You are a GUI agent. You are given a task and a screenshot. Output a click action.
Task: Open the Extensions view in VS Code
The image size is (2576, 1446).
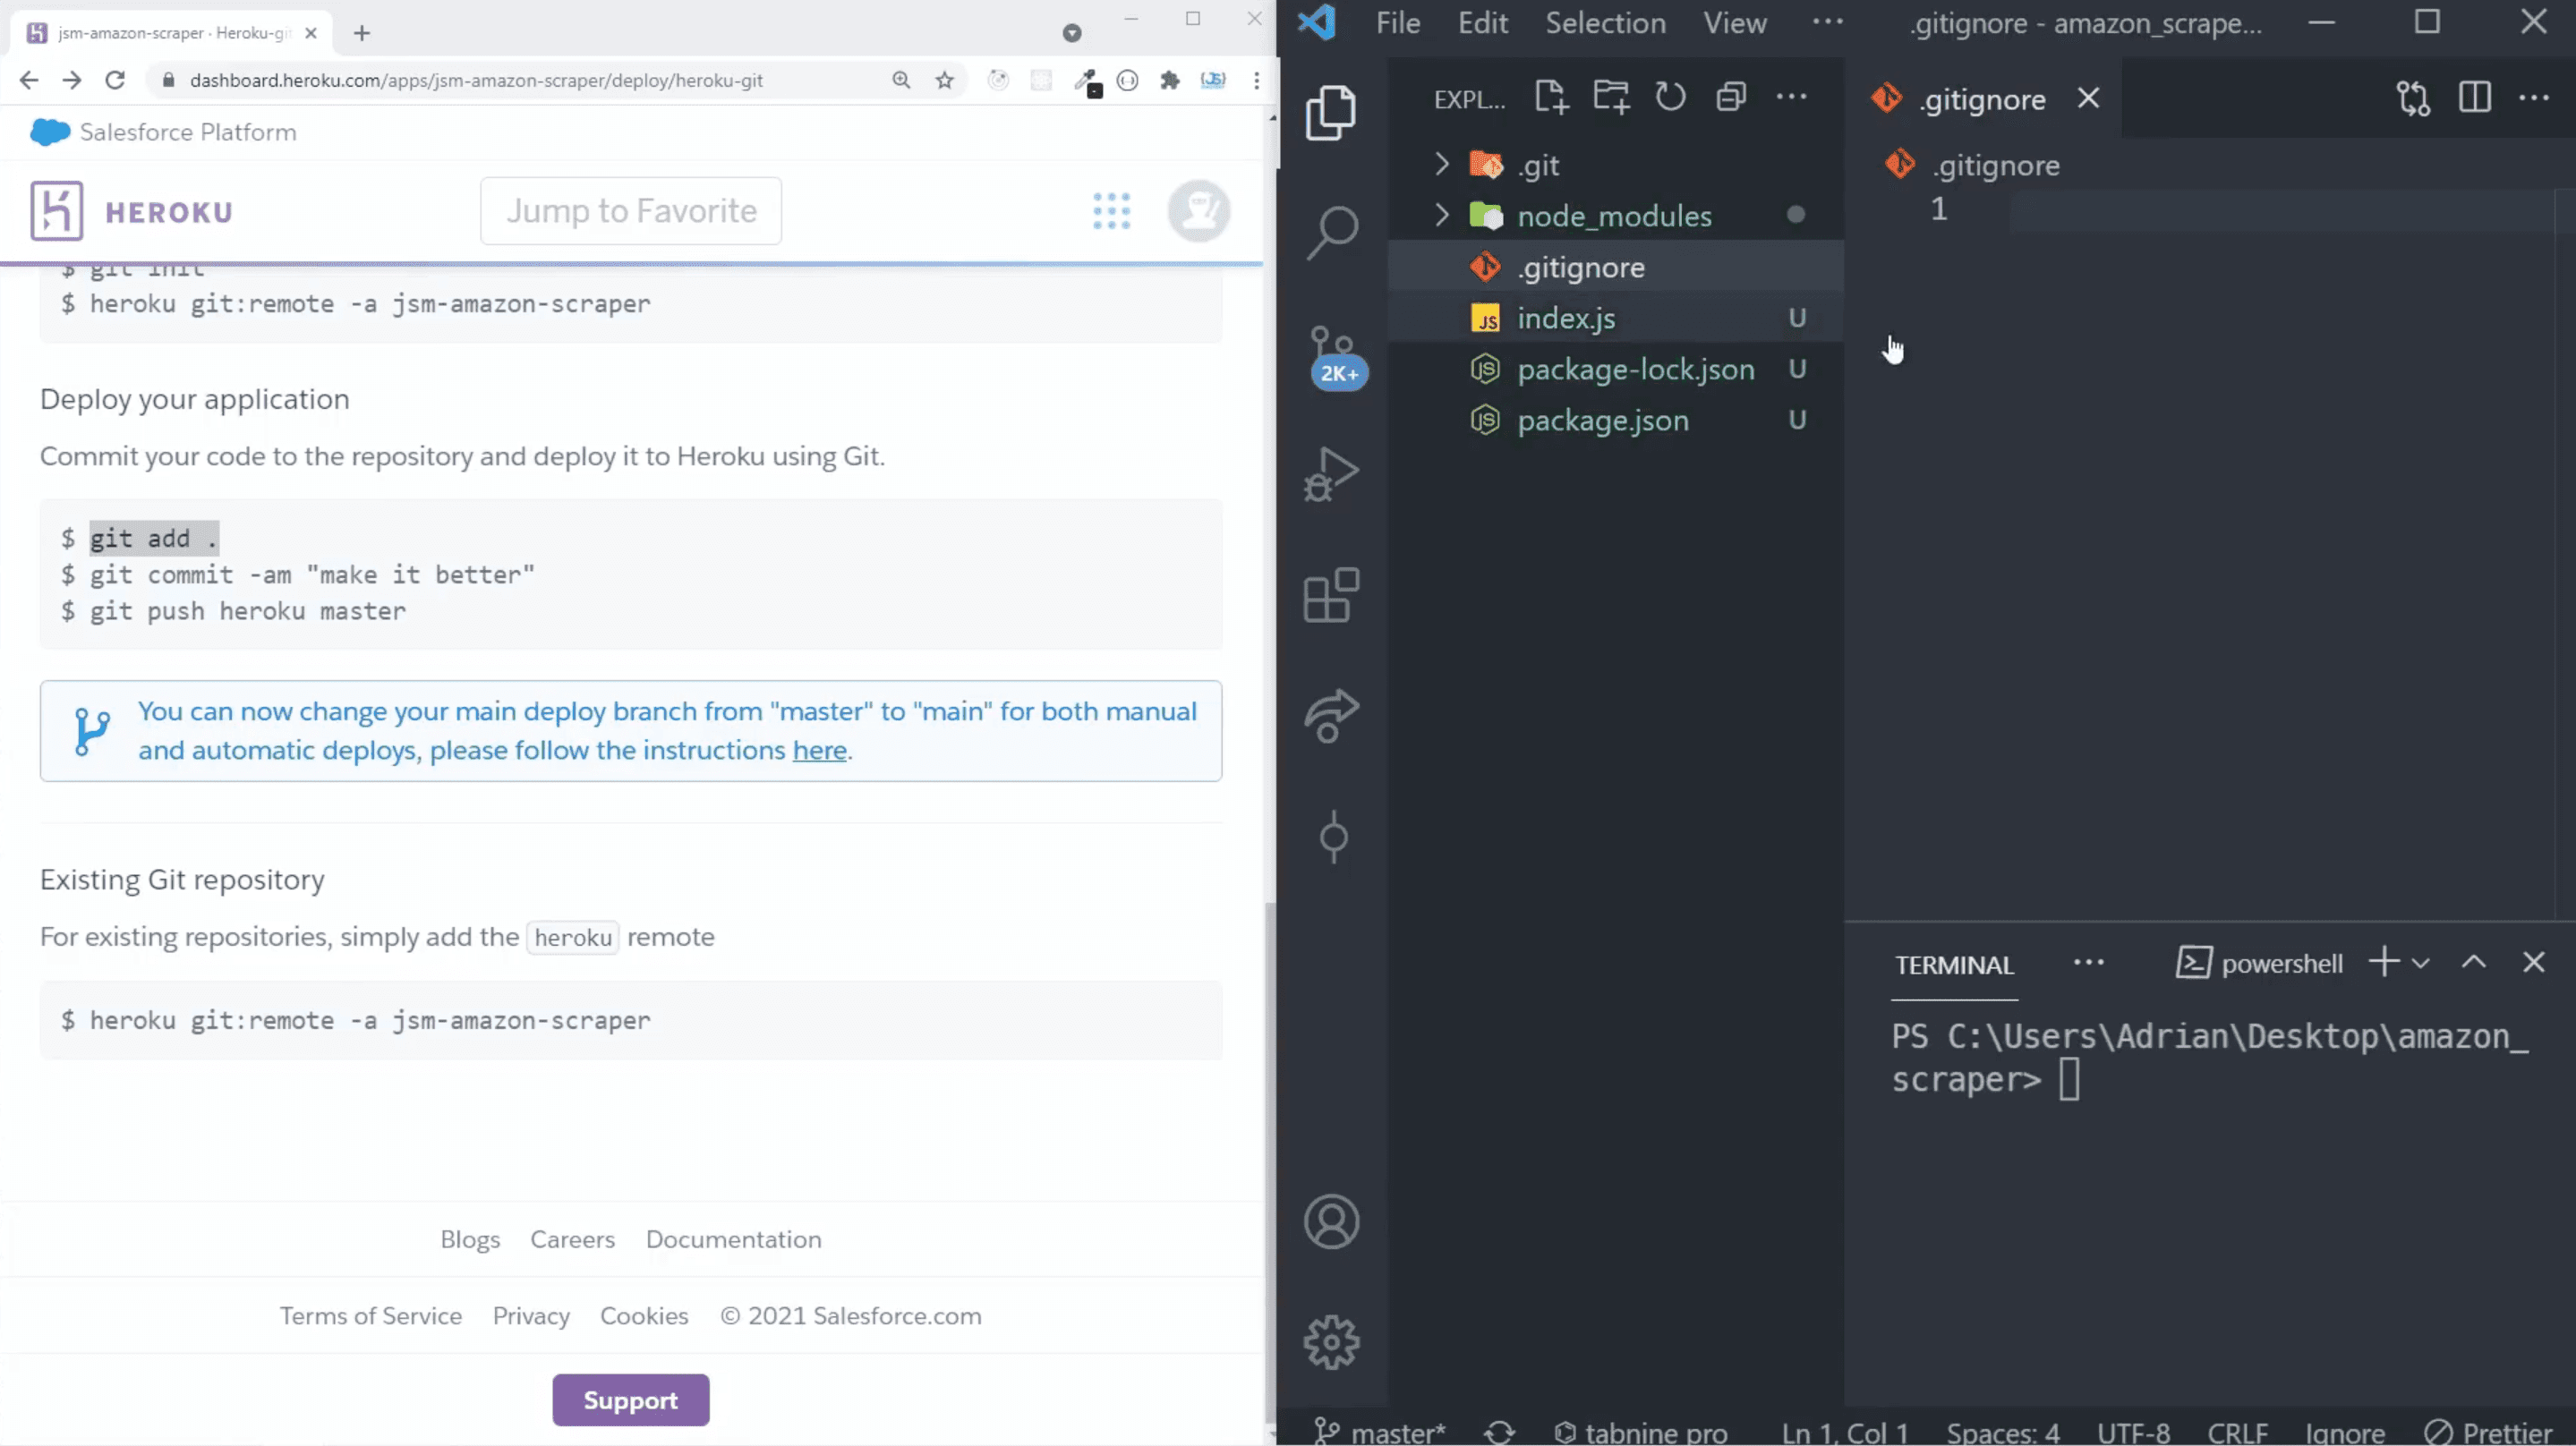tap(1331, 595)
